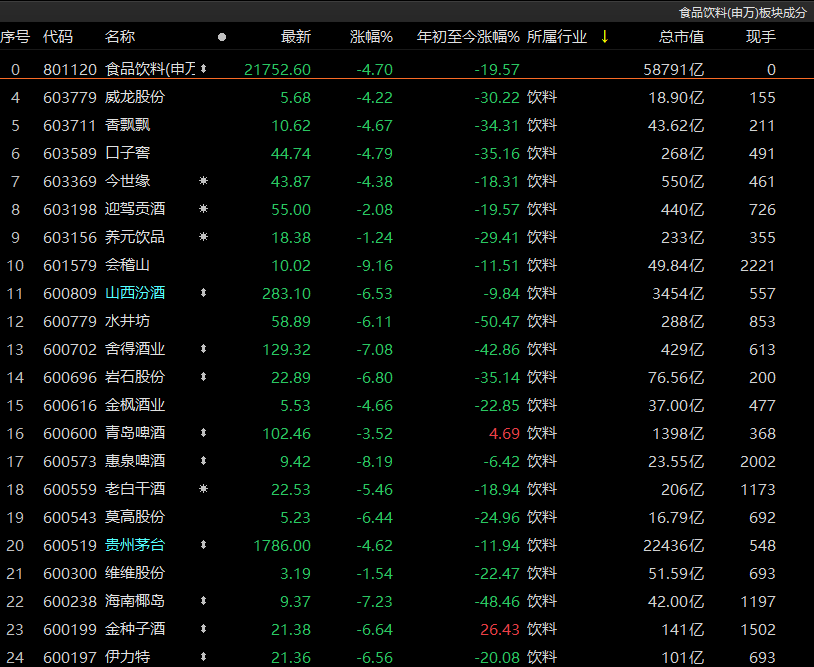Screen dimensions: 814x667
Task: Click the marker icon beside 食品饮料(申万) index row
Action: click(204, 69)
